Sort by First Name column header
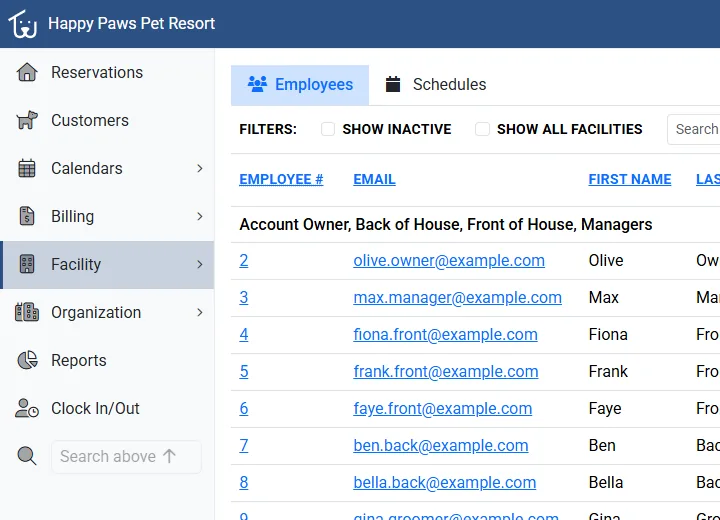 pyautogui.click(x=630, y=179)
